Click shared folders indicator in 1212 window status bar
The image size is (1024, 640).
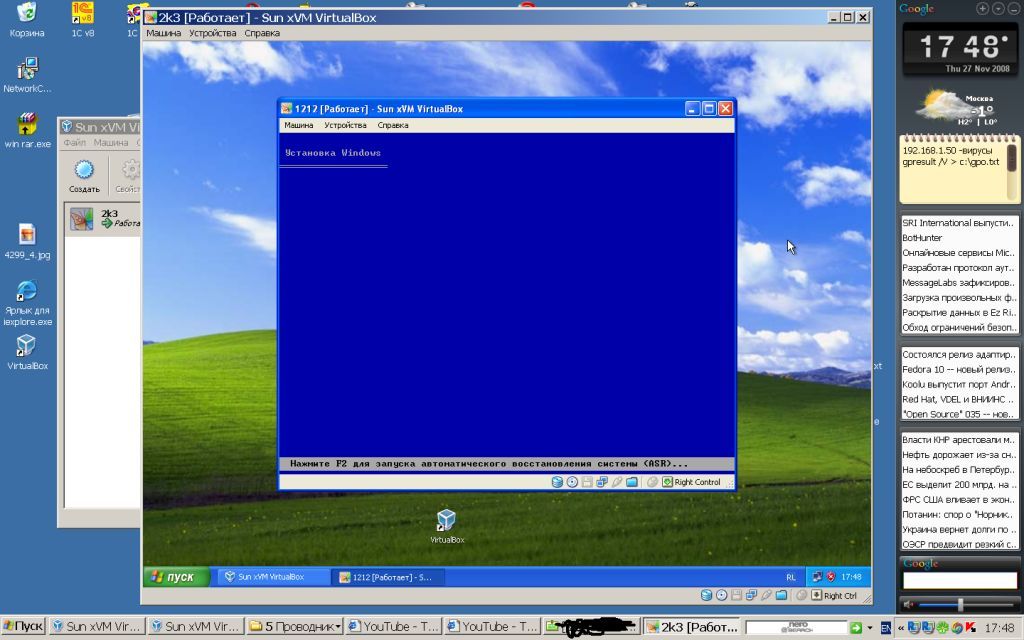pos(632,482)
